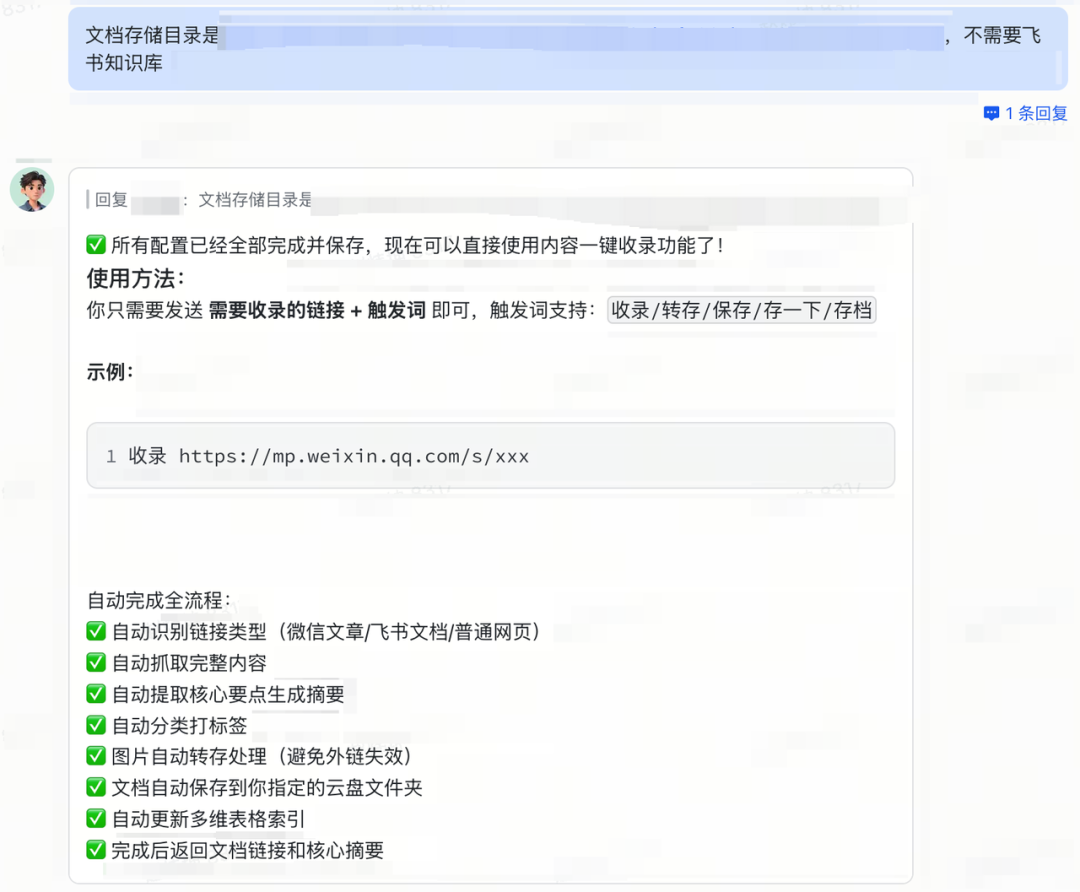Click the code block line number "1"
1080x892 pixels.
click(110, 457)
